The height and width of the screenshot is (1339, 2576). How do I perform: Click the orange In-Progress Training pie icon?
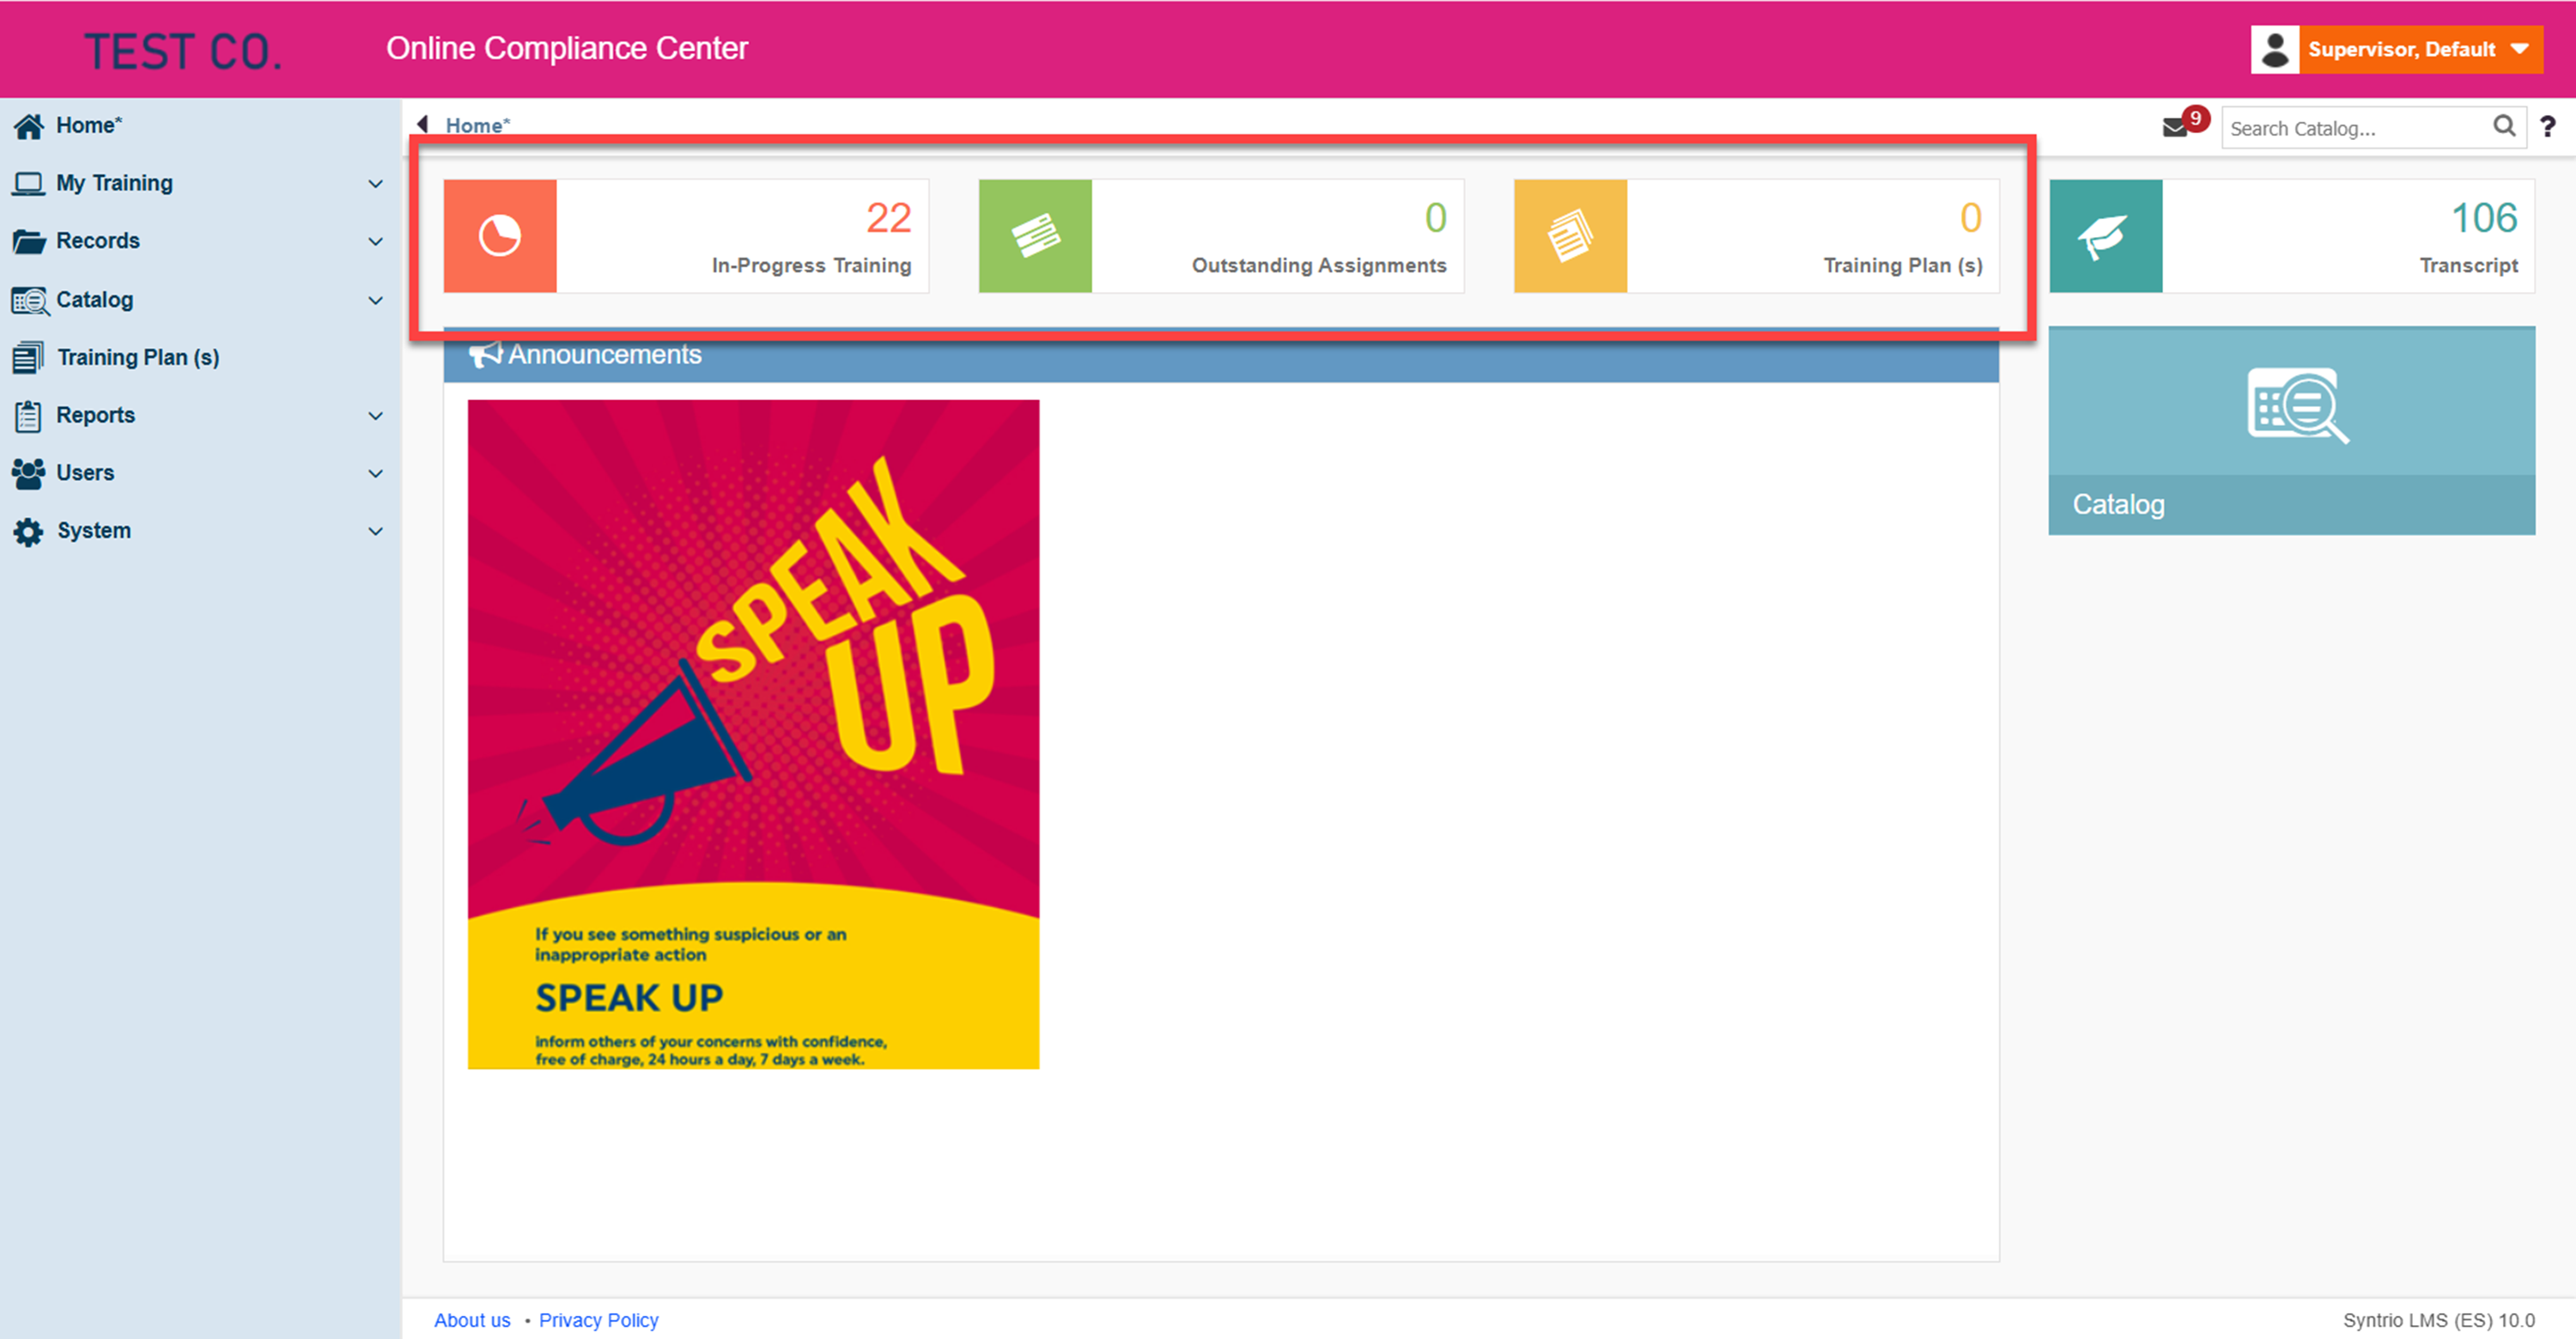500,236
